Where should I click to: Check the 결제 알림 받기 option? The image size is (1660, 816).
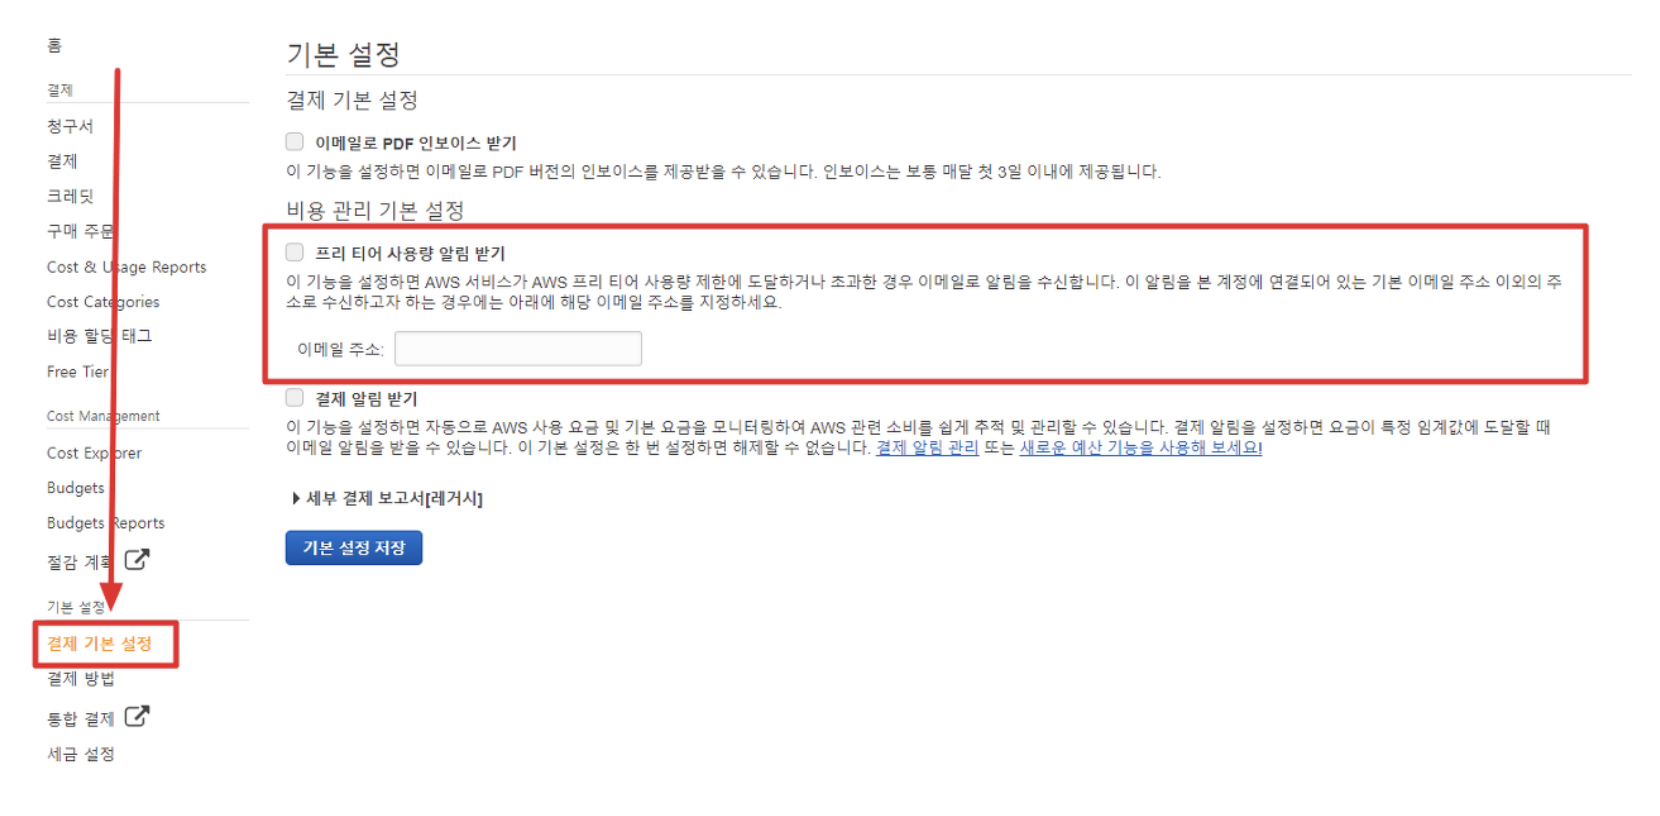pyautogui.click(x=294, y=397)
